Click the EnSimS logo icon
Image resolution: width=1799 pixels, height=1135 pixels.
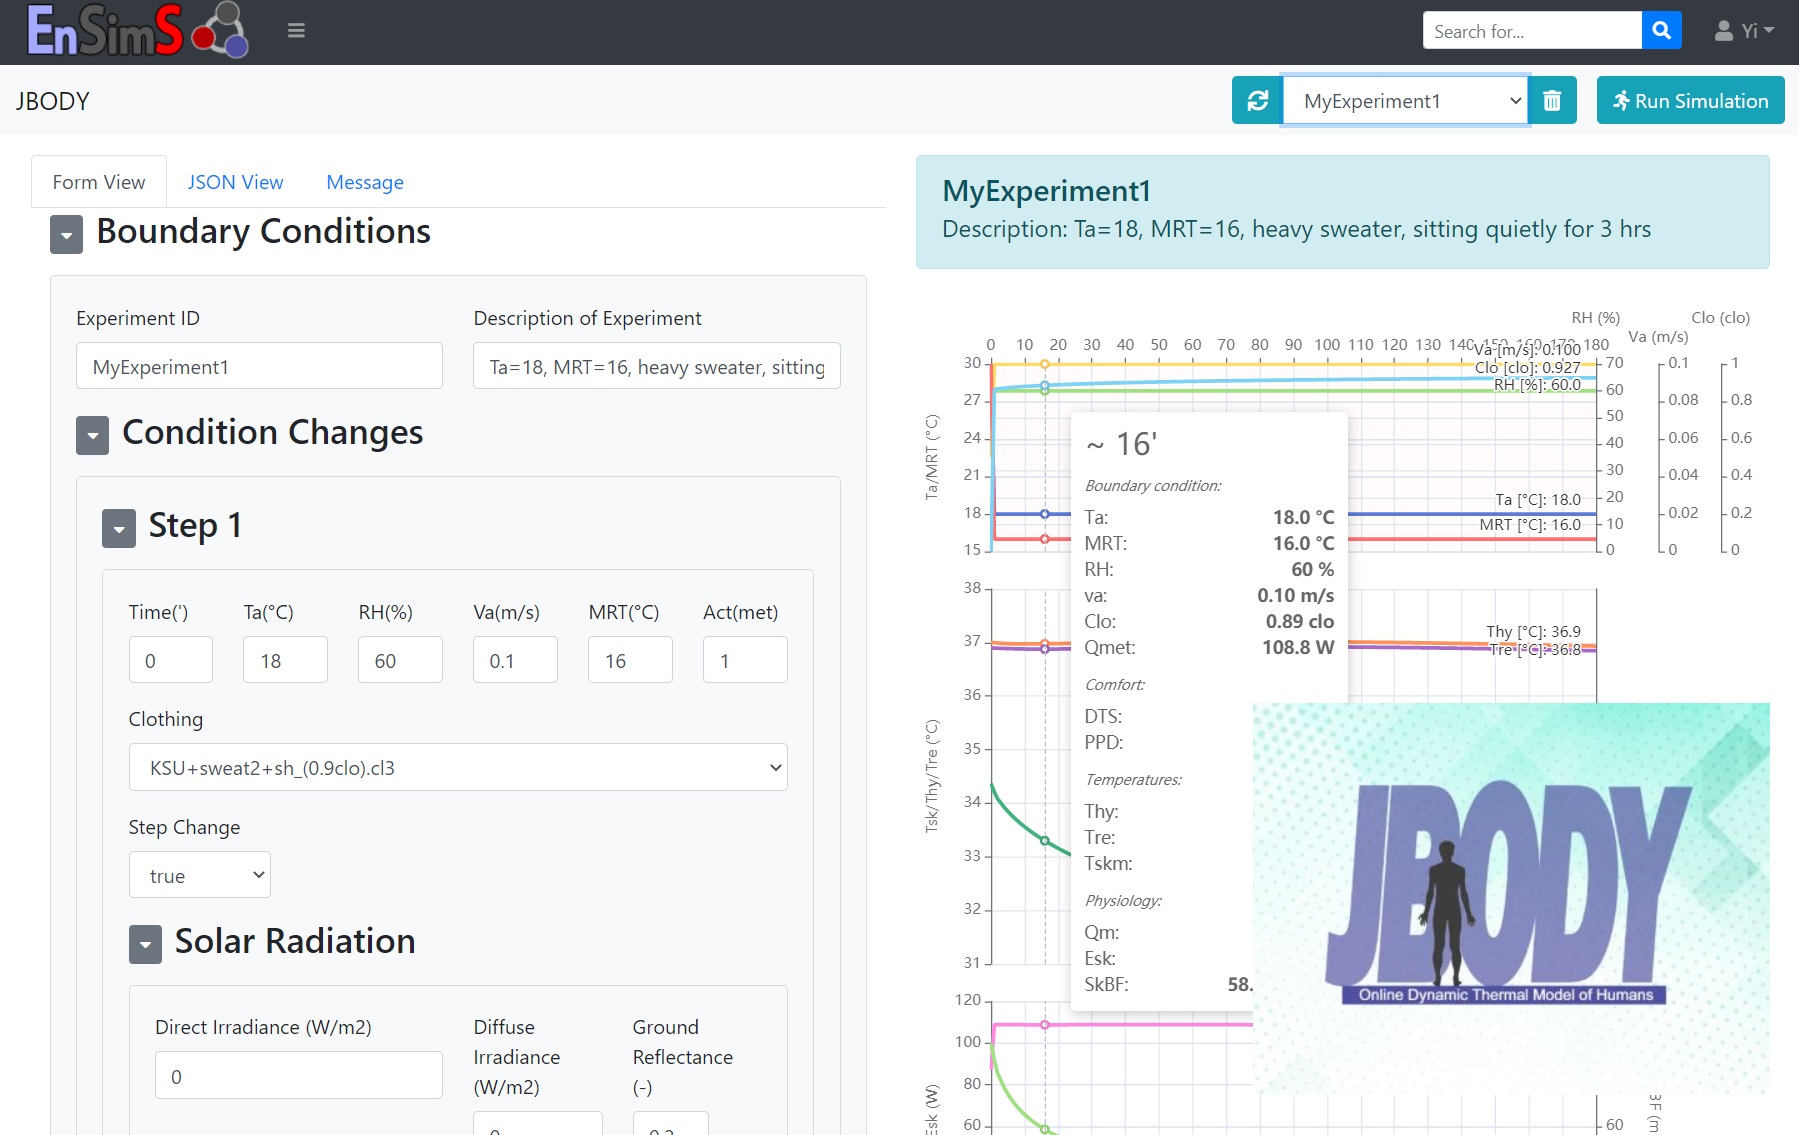[137, 30]
